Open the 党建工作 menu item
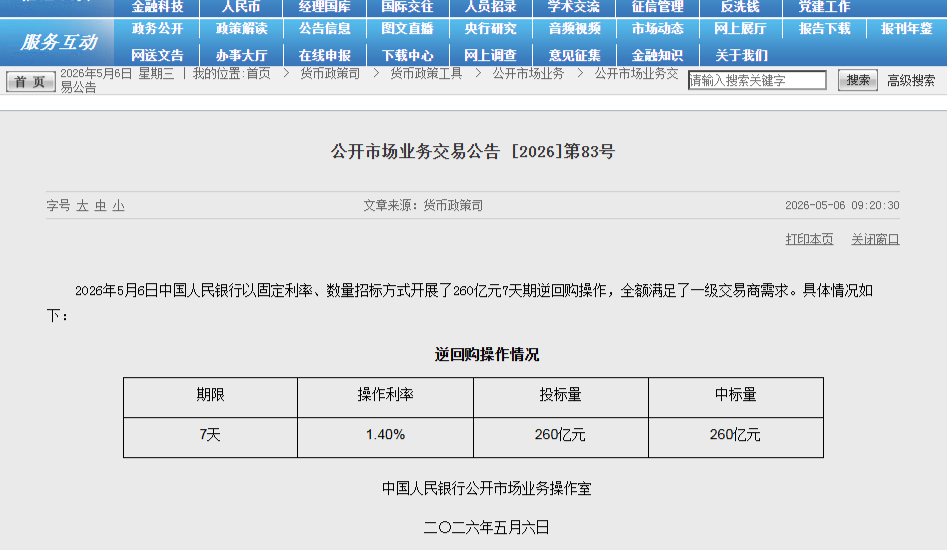Screen dimensions: 947x550 point(824,7)
